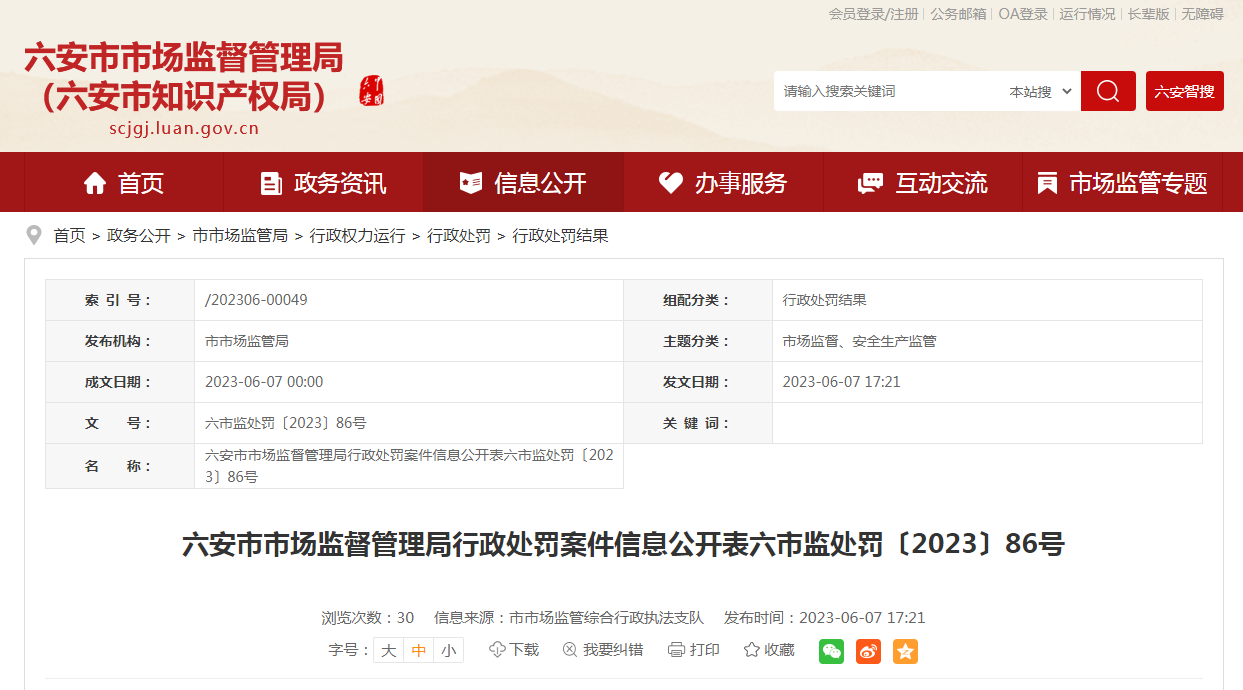Open the 互动交流 navigation tab
Image resolution: width=1243 pixels, height=690 pixels.
(x=922, y=183)
